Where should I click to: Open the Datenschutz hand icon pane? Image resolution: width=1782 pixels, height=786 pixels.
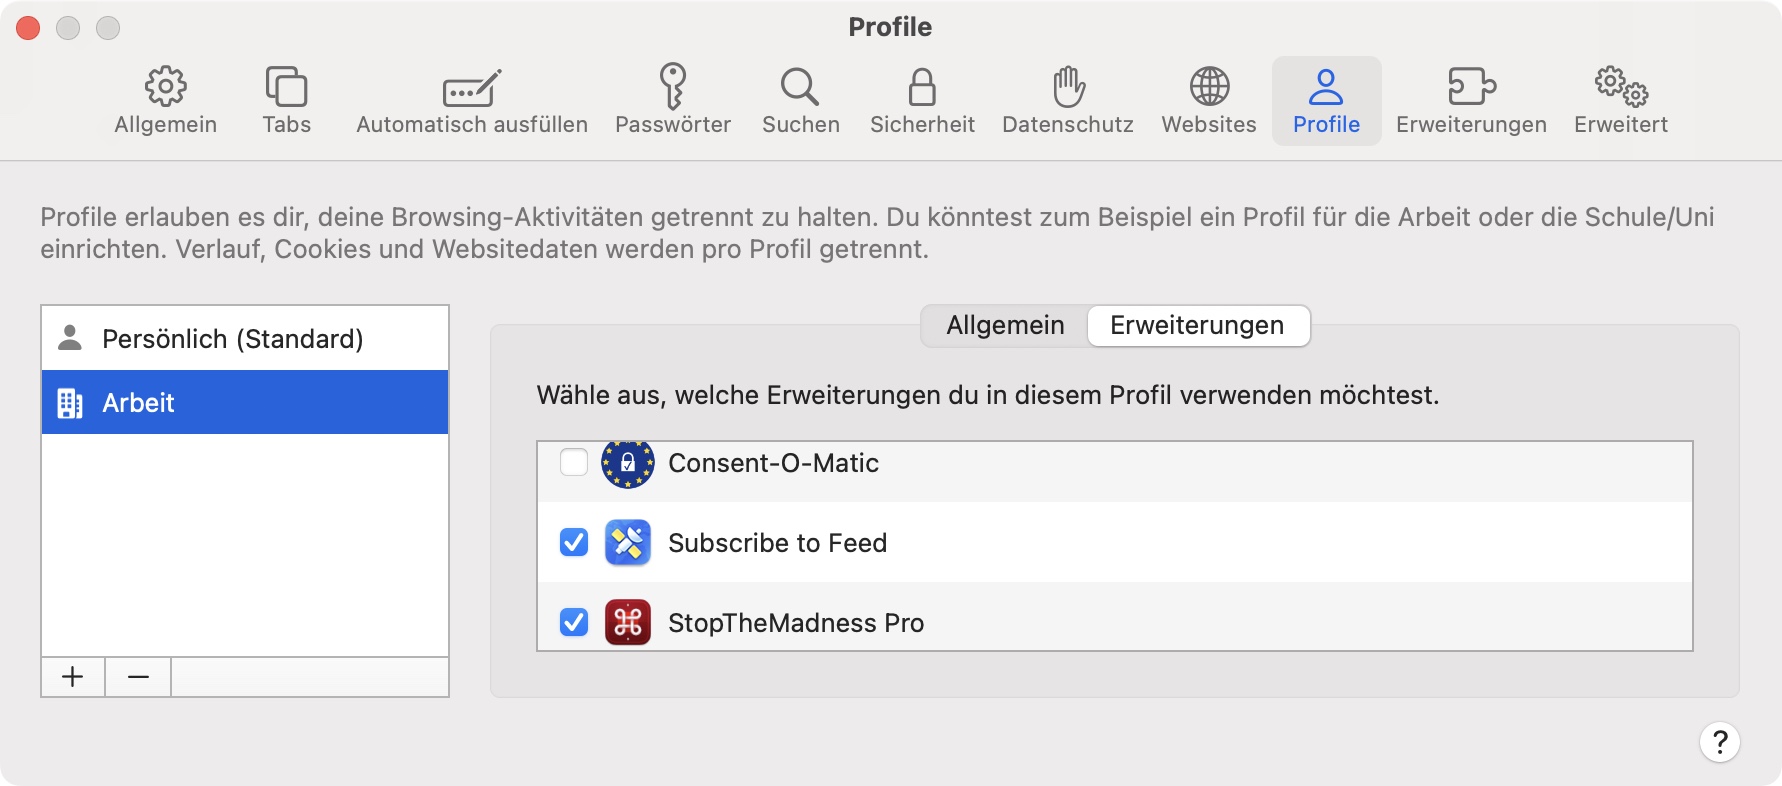[1068, 101]
